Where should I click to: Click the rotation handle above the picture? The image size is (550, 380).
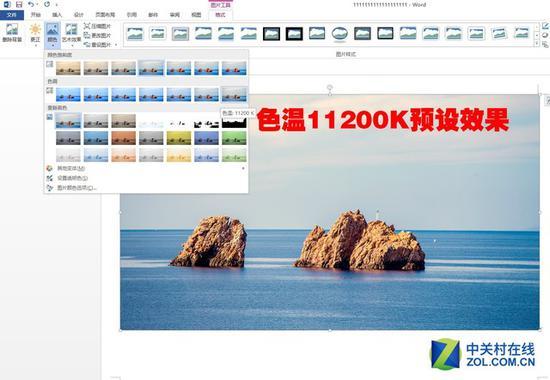330,87
